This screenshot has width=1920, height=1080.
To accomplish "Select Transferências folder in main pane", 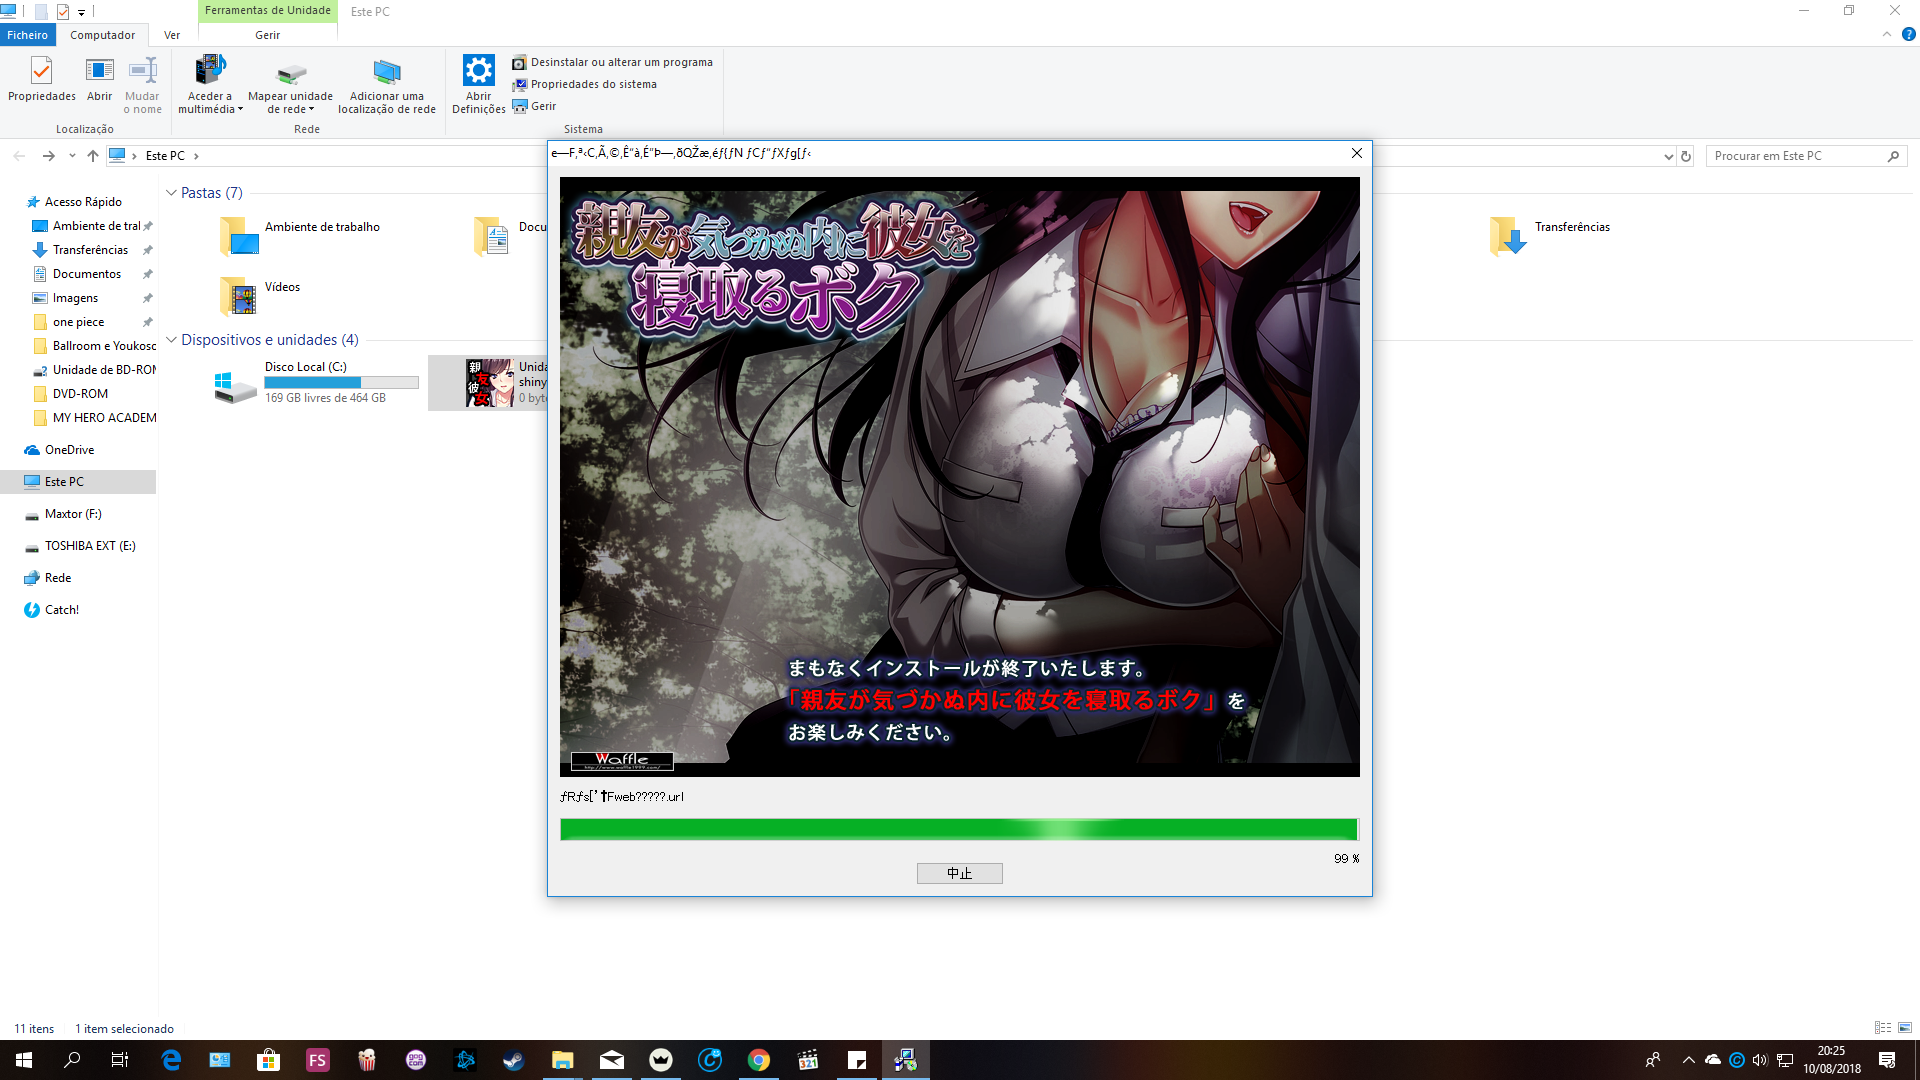I will coord(1550,236).
